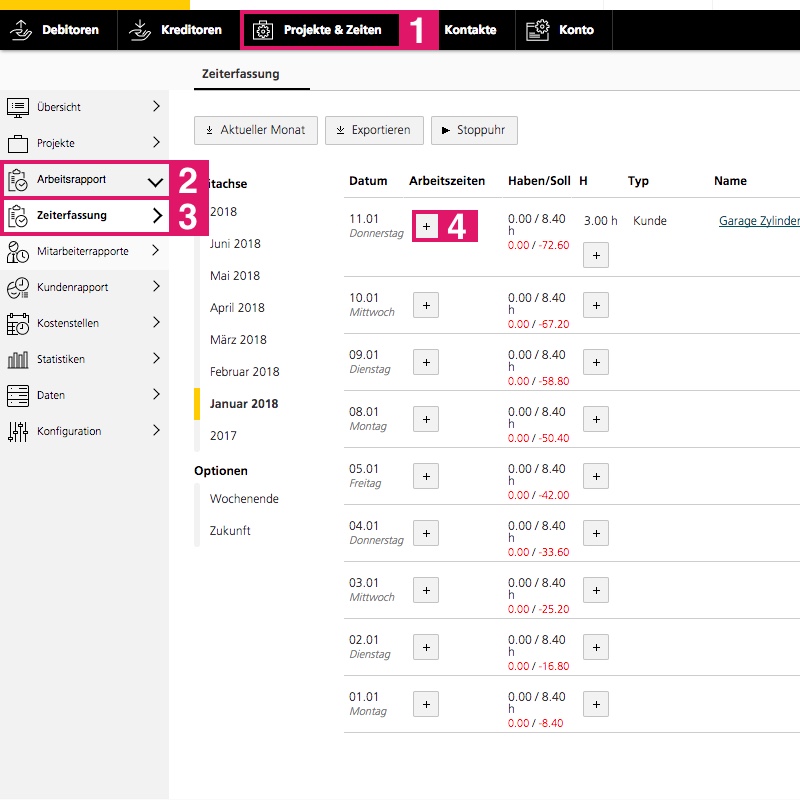Click the Projekte briefcase icon
The height and width of the screenshot is (800, 800).
click(18, 143)
